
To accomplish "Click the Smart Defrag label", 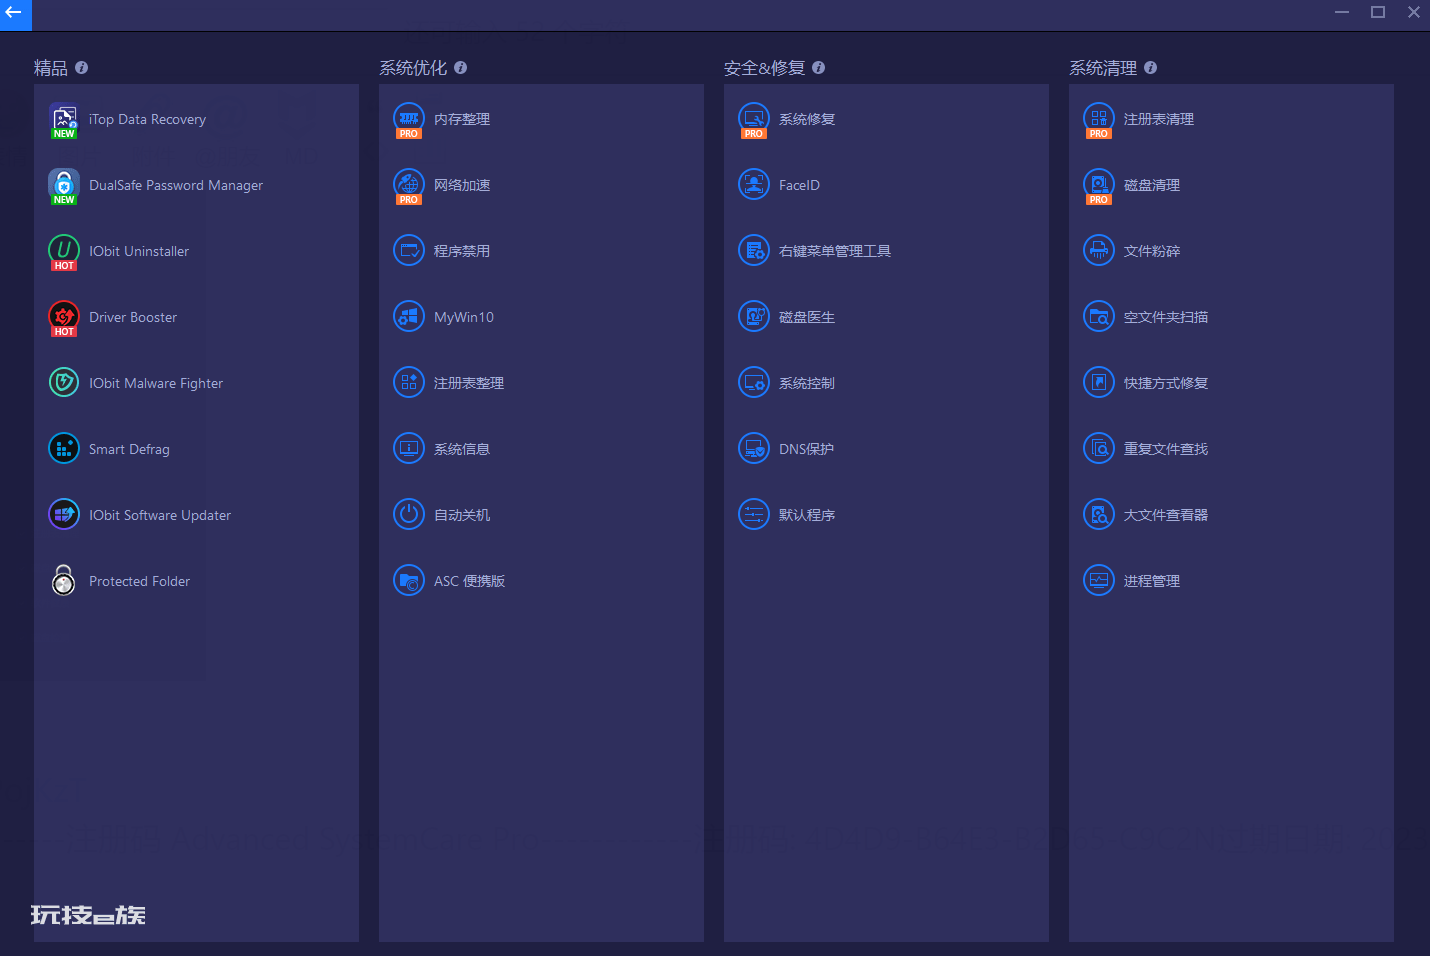I will click(x=129, y=449).
